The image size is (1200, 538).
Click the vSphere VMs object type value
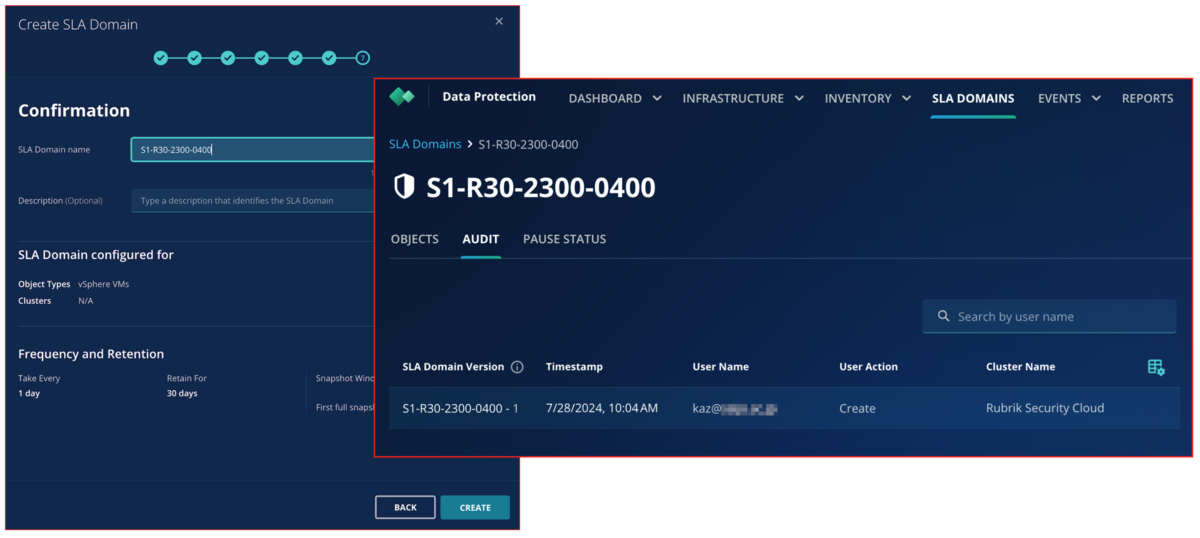[104, 284]
